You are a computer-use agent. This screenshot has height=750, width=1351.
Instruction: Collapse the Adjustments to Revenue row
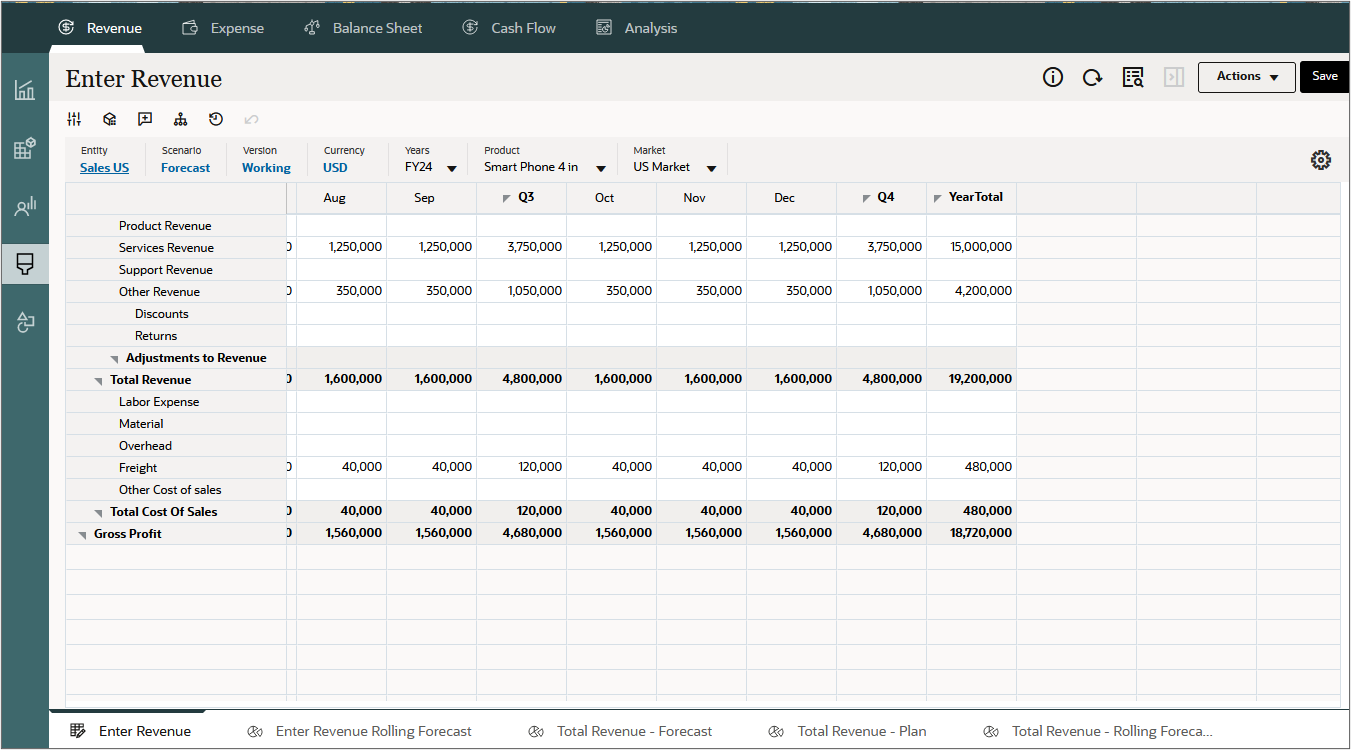[x=115, y=359]
